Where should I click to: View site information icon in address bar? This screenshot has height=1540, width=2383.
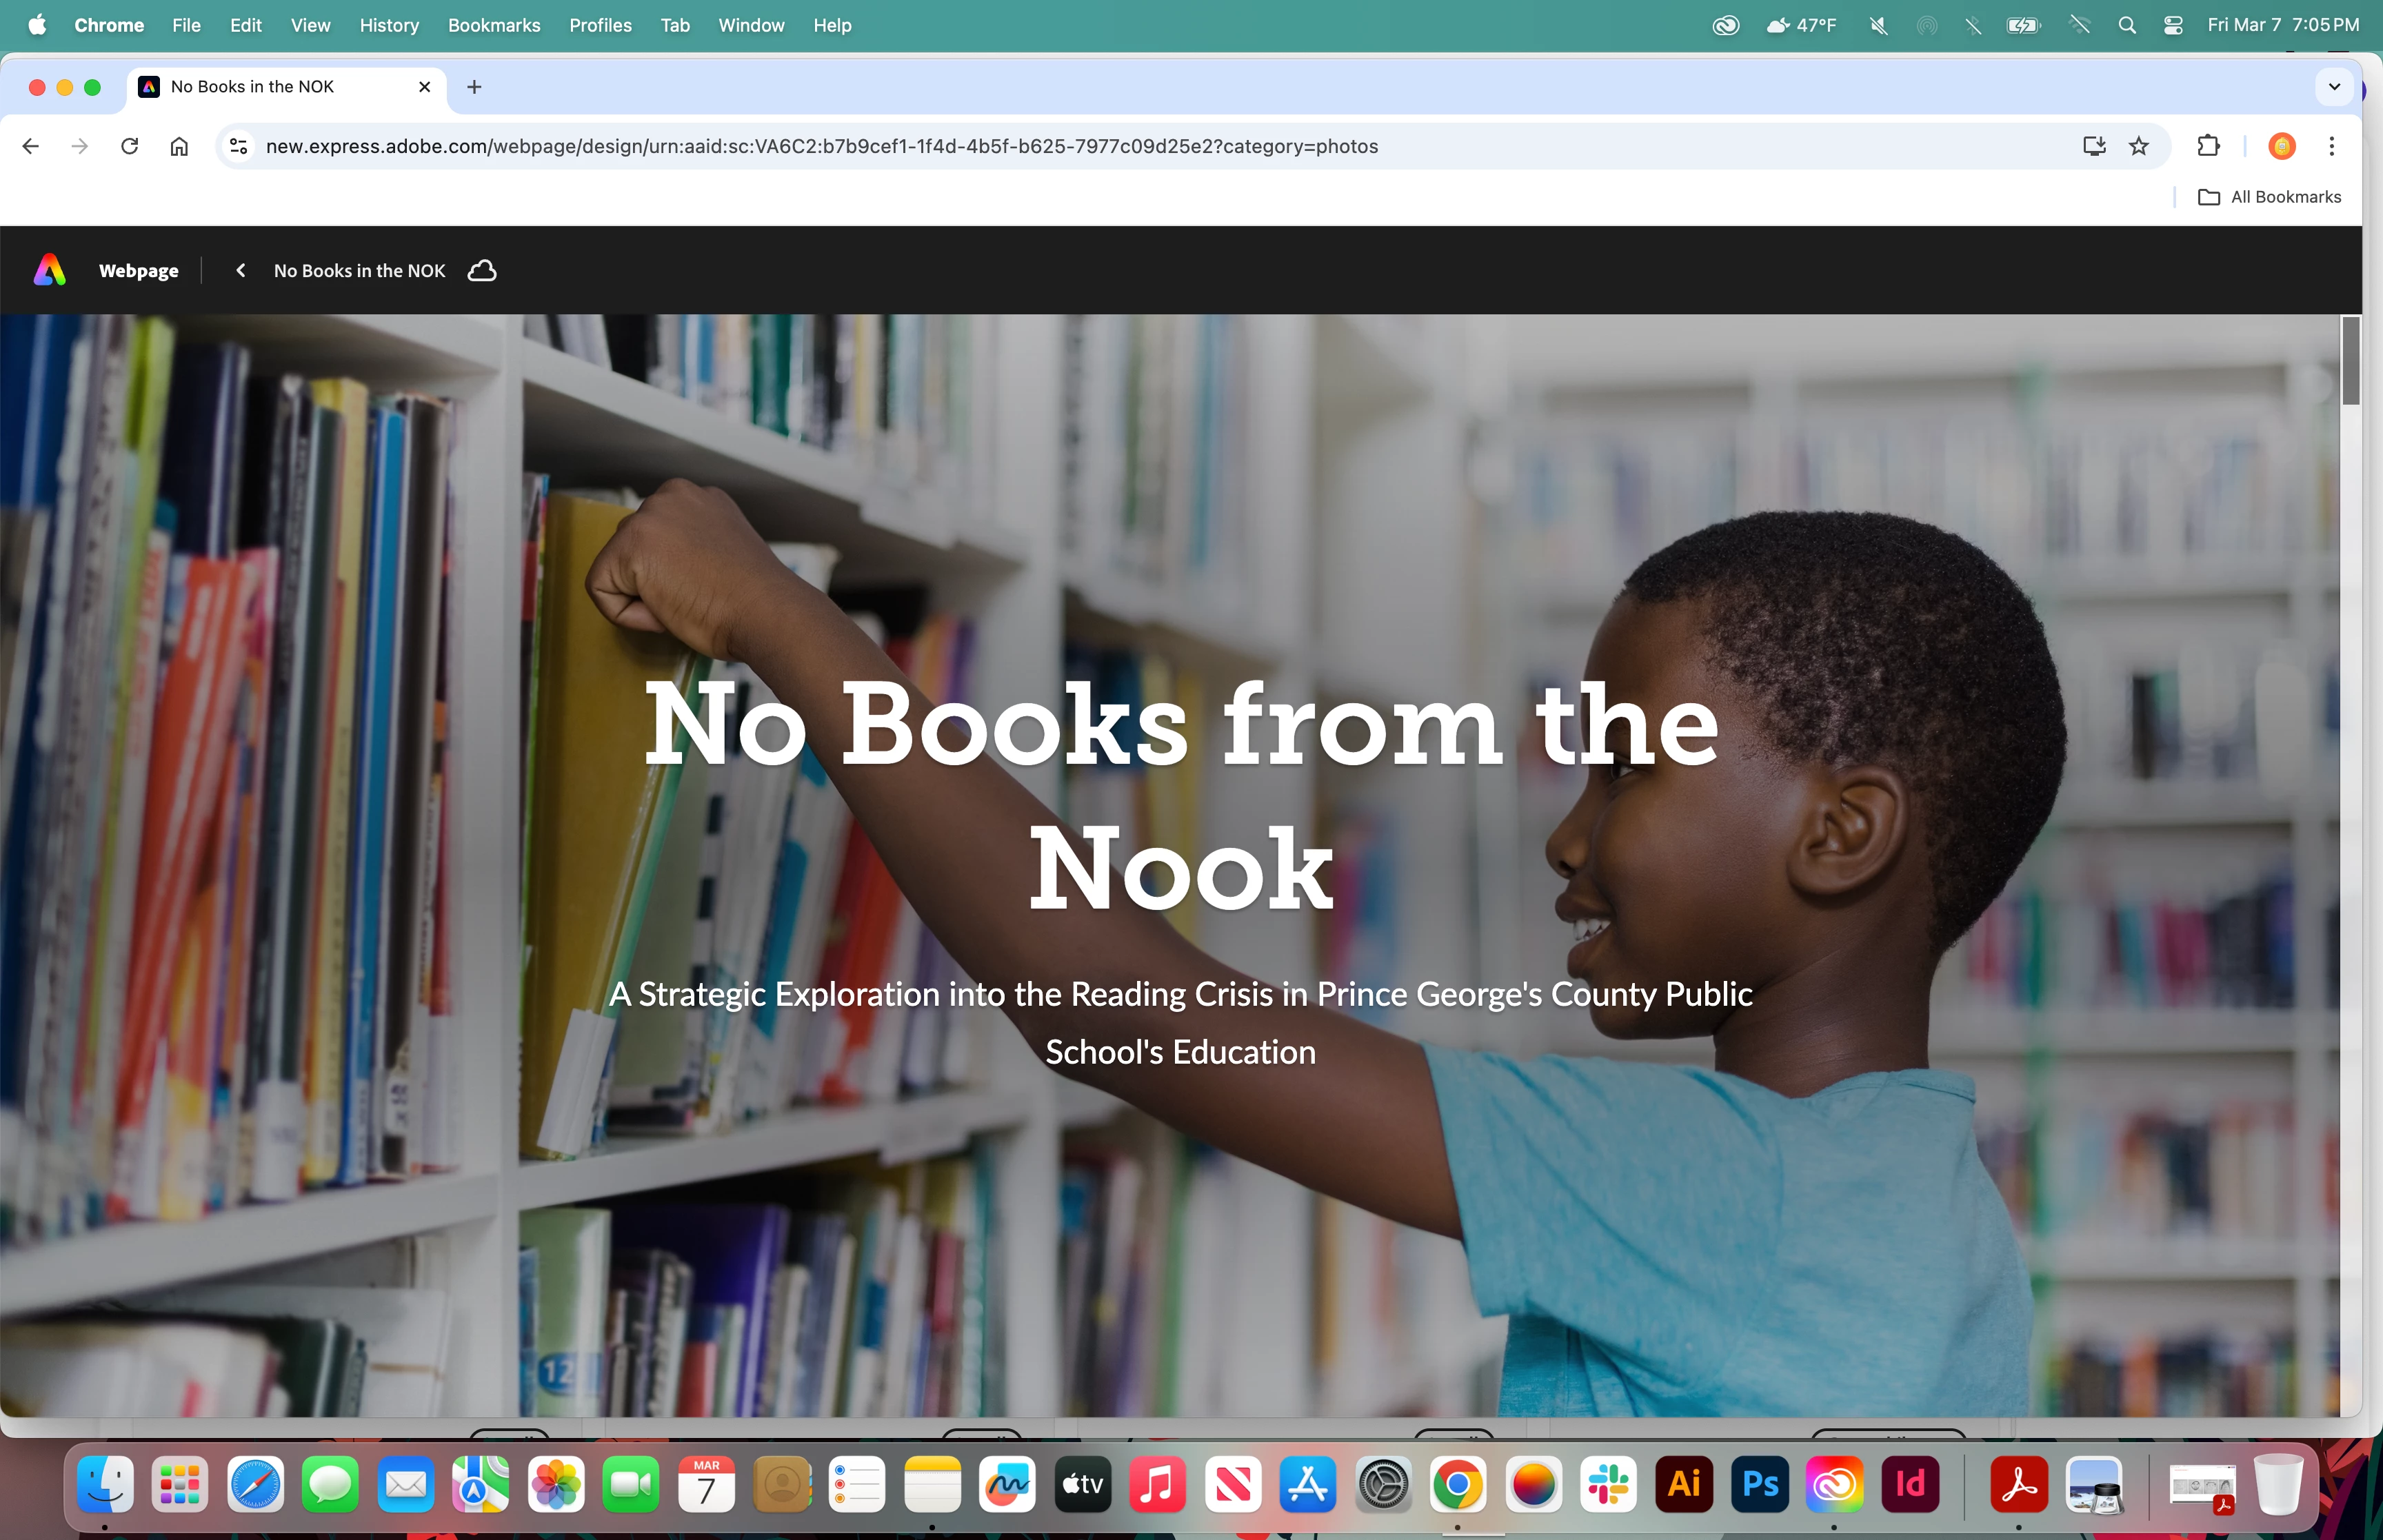[238, 146]
